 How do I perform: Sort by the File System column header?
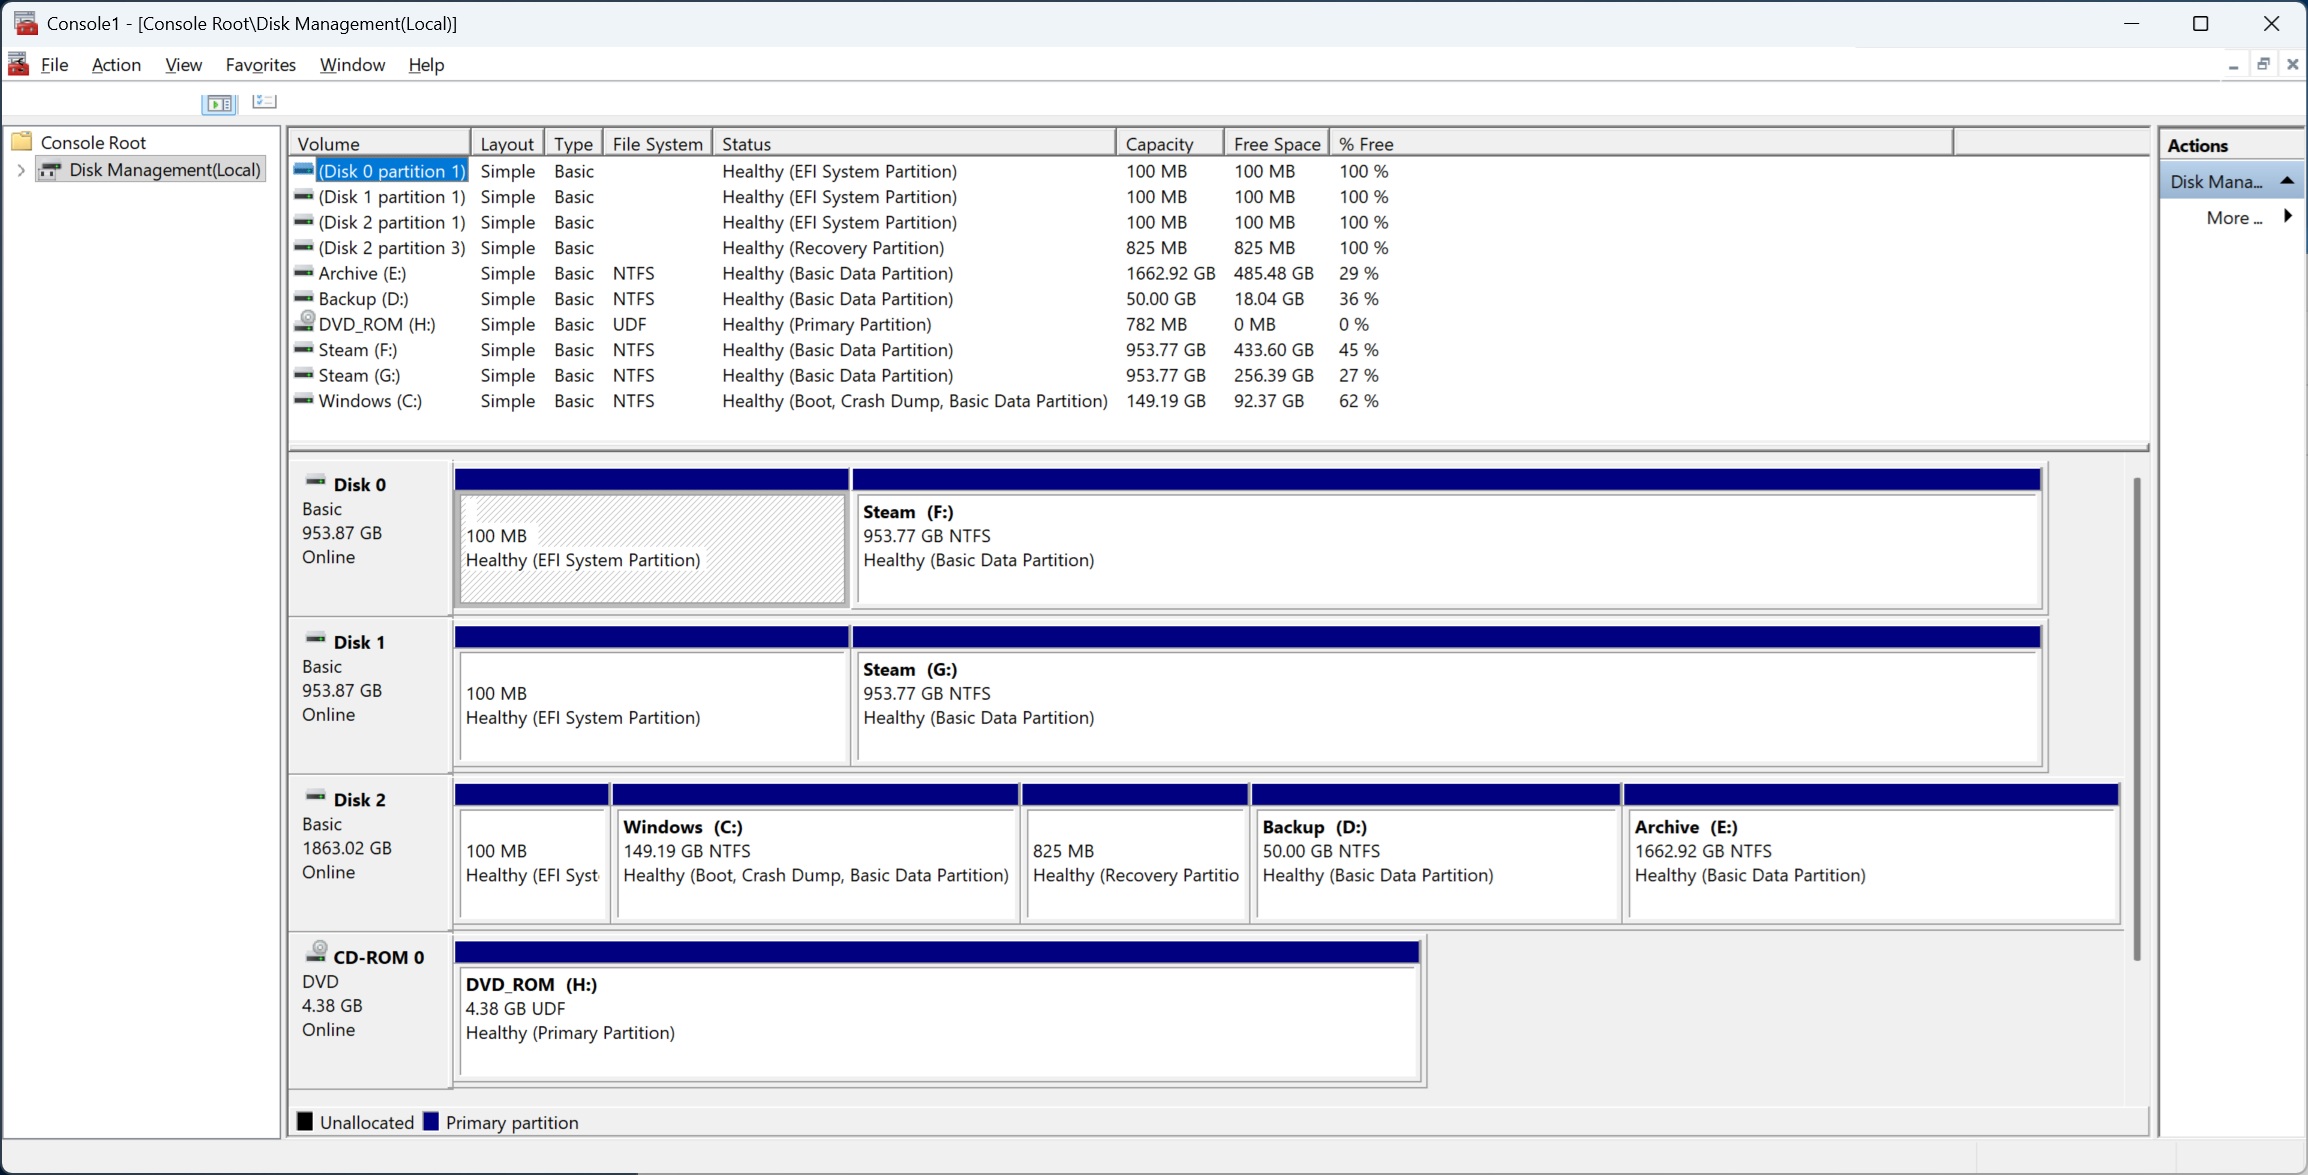(657, 143)
